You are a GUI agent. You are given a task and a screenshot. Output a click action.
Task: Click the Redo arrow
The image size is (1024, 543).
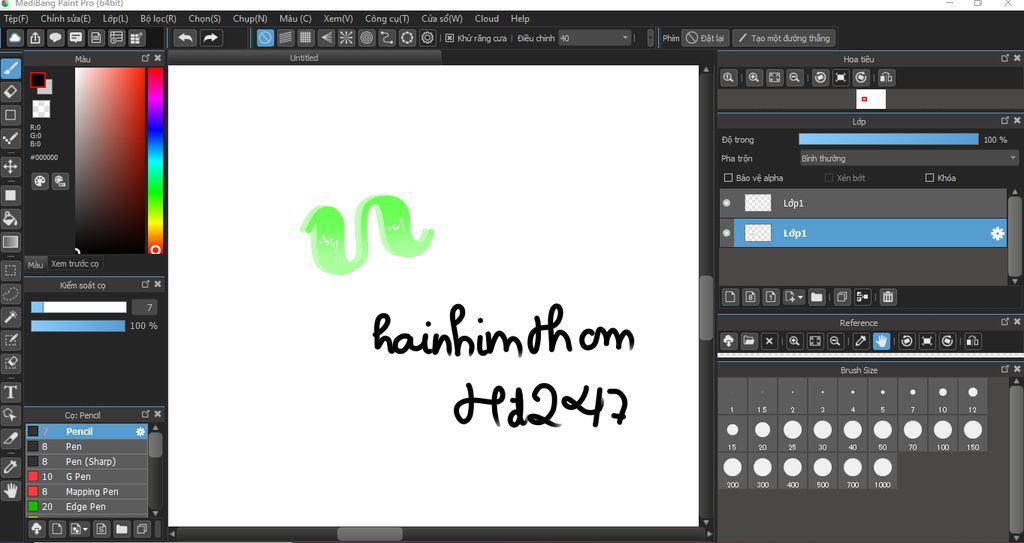click(x=210, y=38)
